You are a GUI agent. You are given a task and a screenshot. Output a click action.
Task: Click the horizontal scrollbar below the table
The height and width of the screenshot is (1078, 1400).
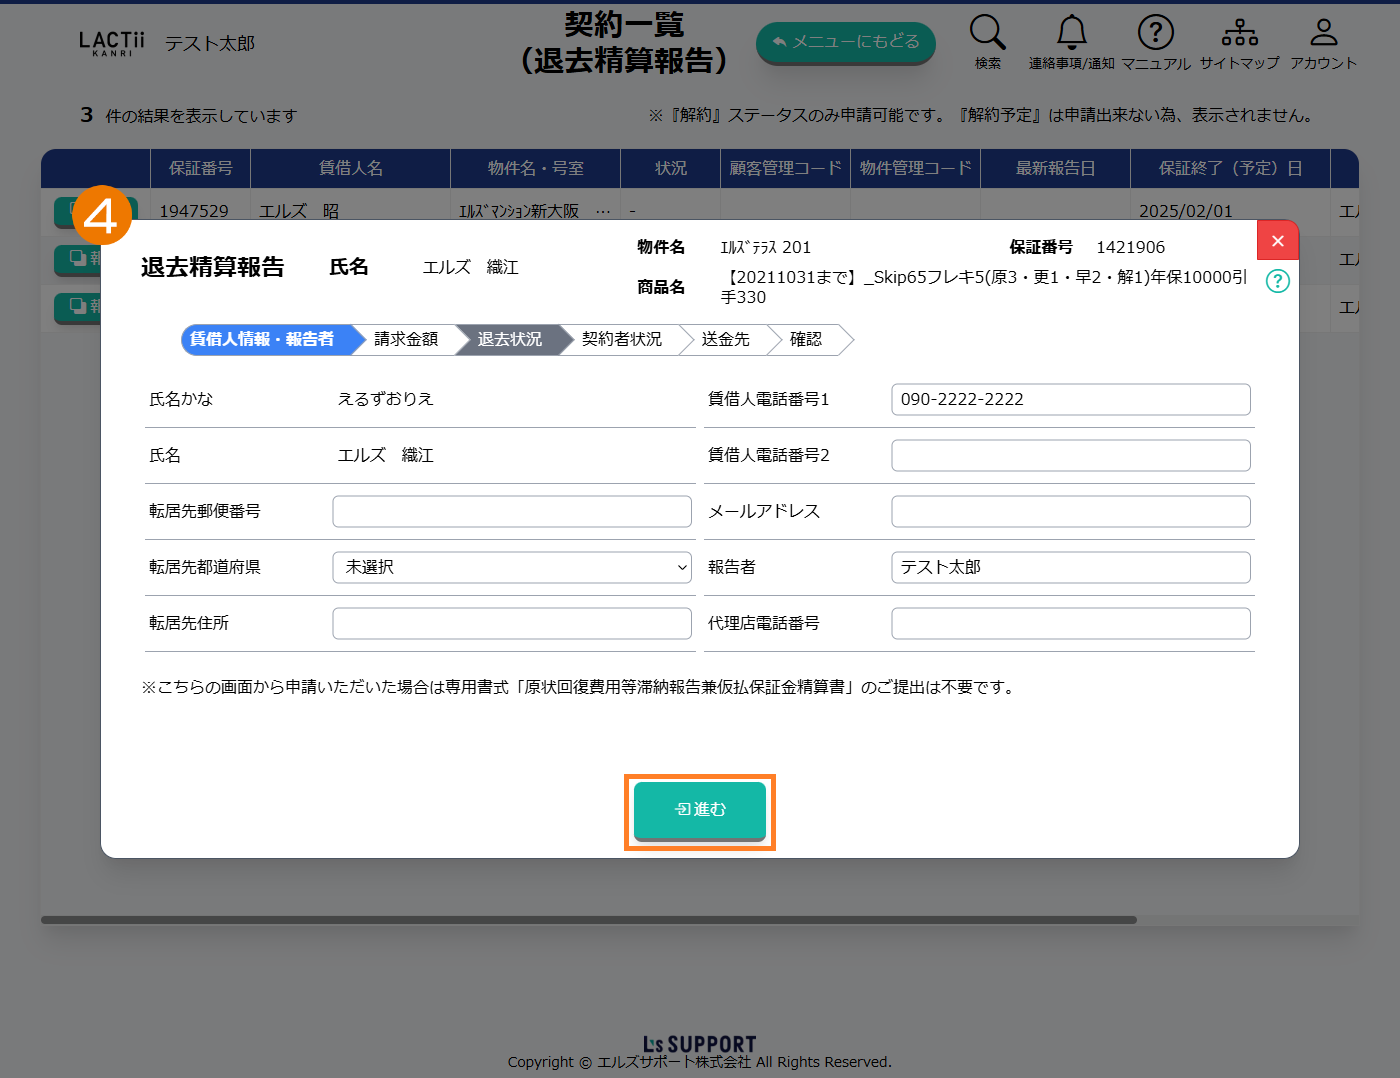pyautogui.click(x=588, y=920)
